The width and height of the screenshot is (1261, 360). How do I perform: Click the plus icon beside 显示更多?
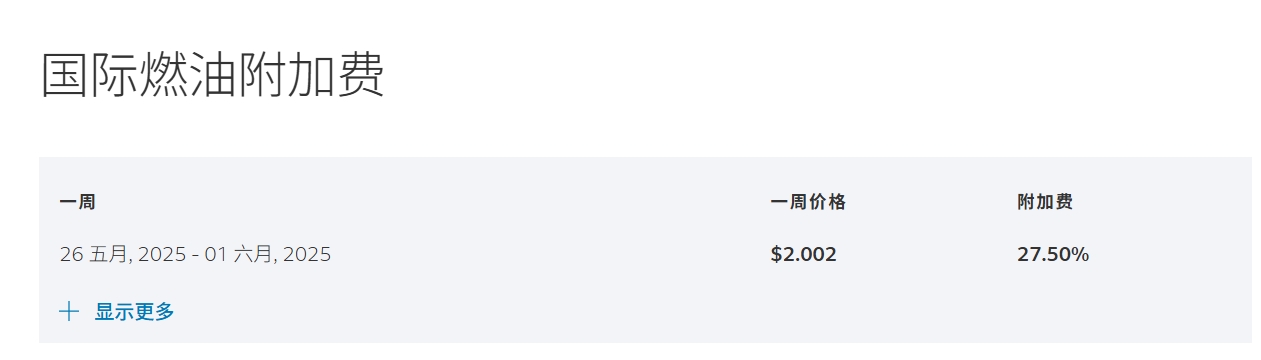69,312
